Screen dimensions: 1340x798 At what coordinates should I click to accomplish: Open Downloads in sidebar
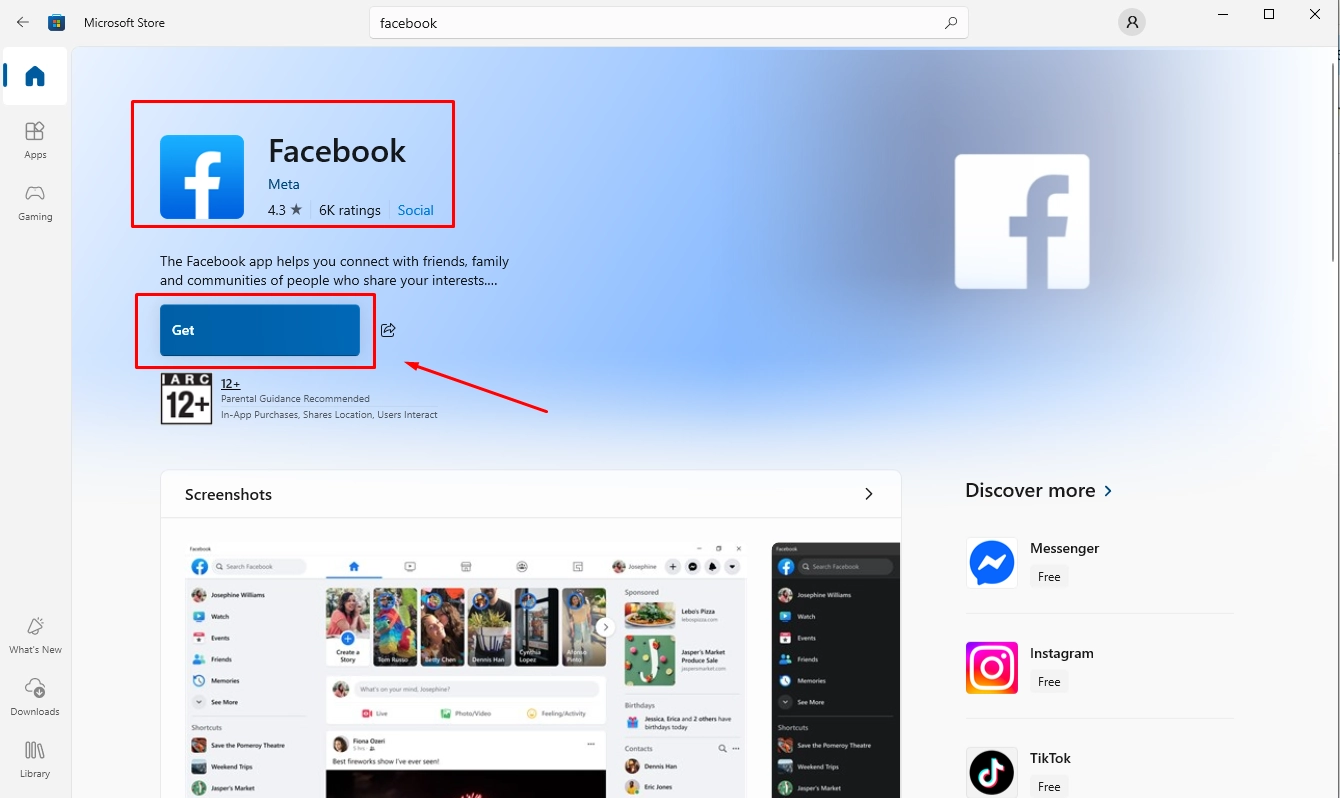(35, 697)
